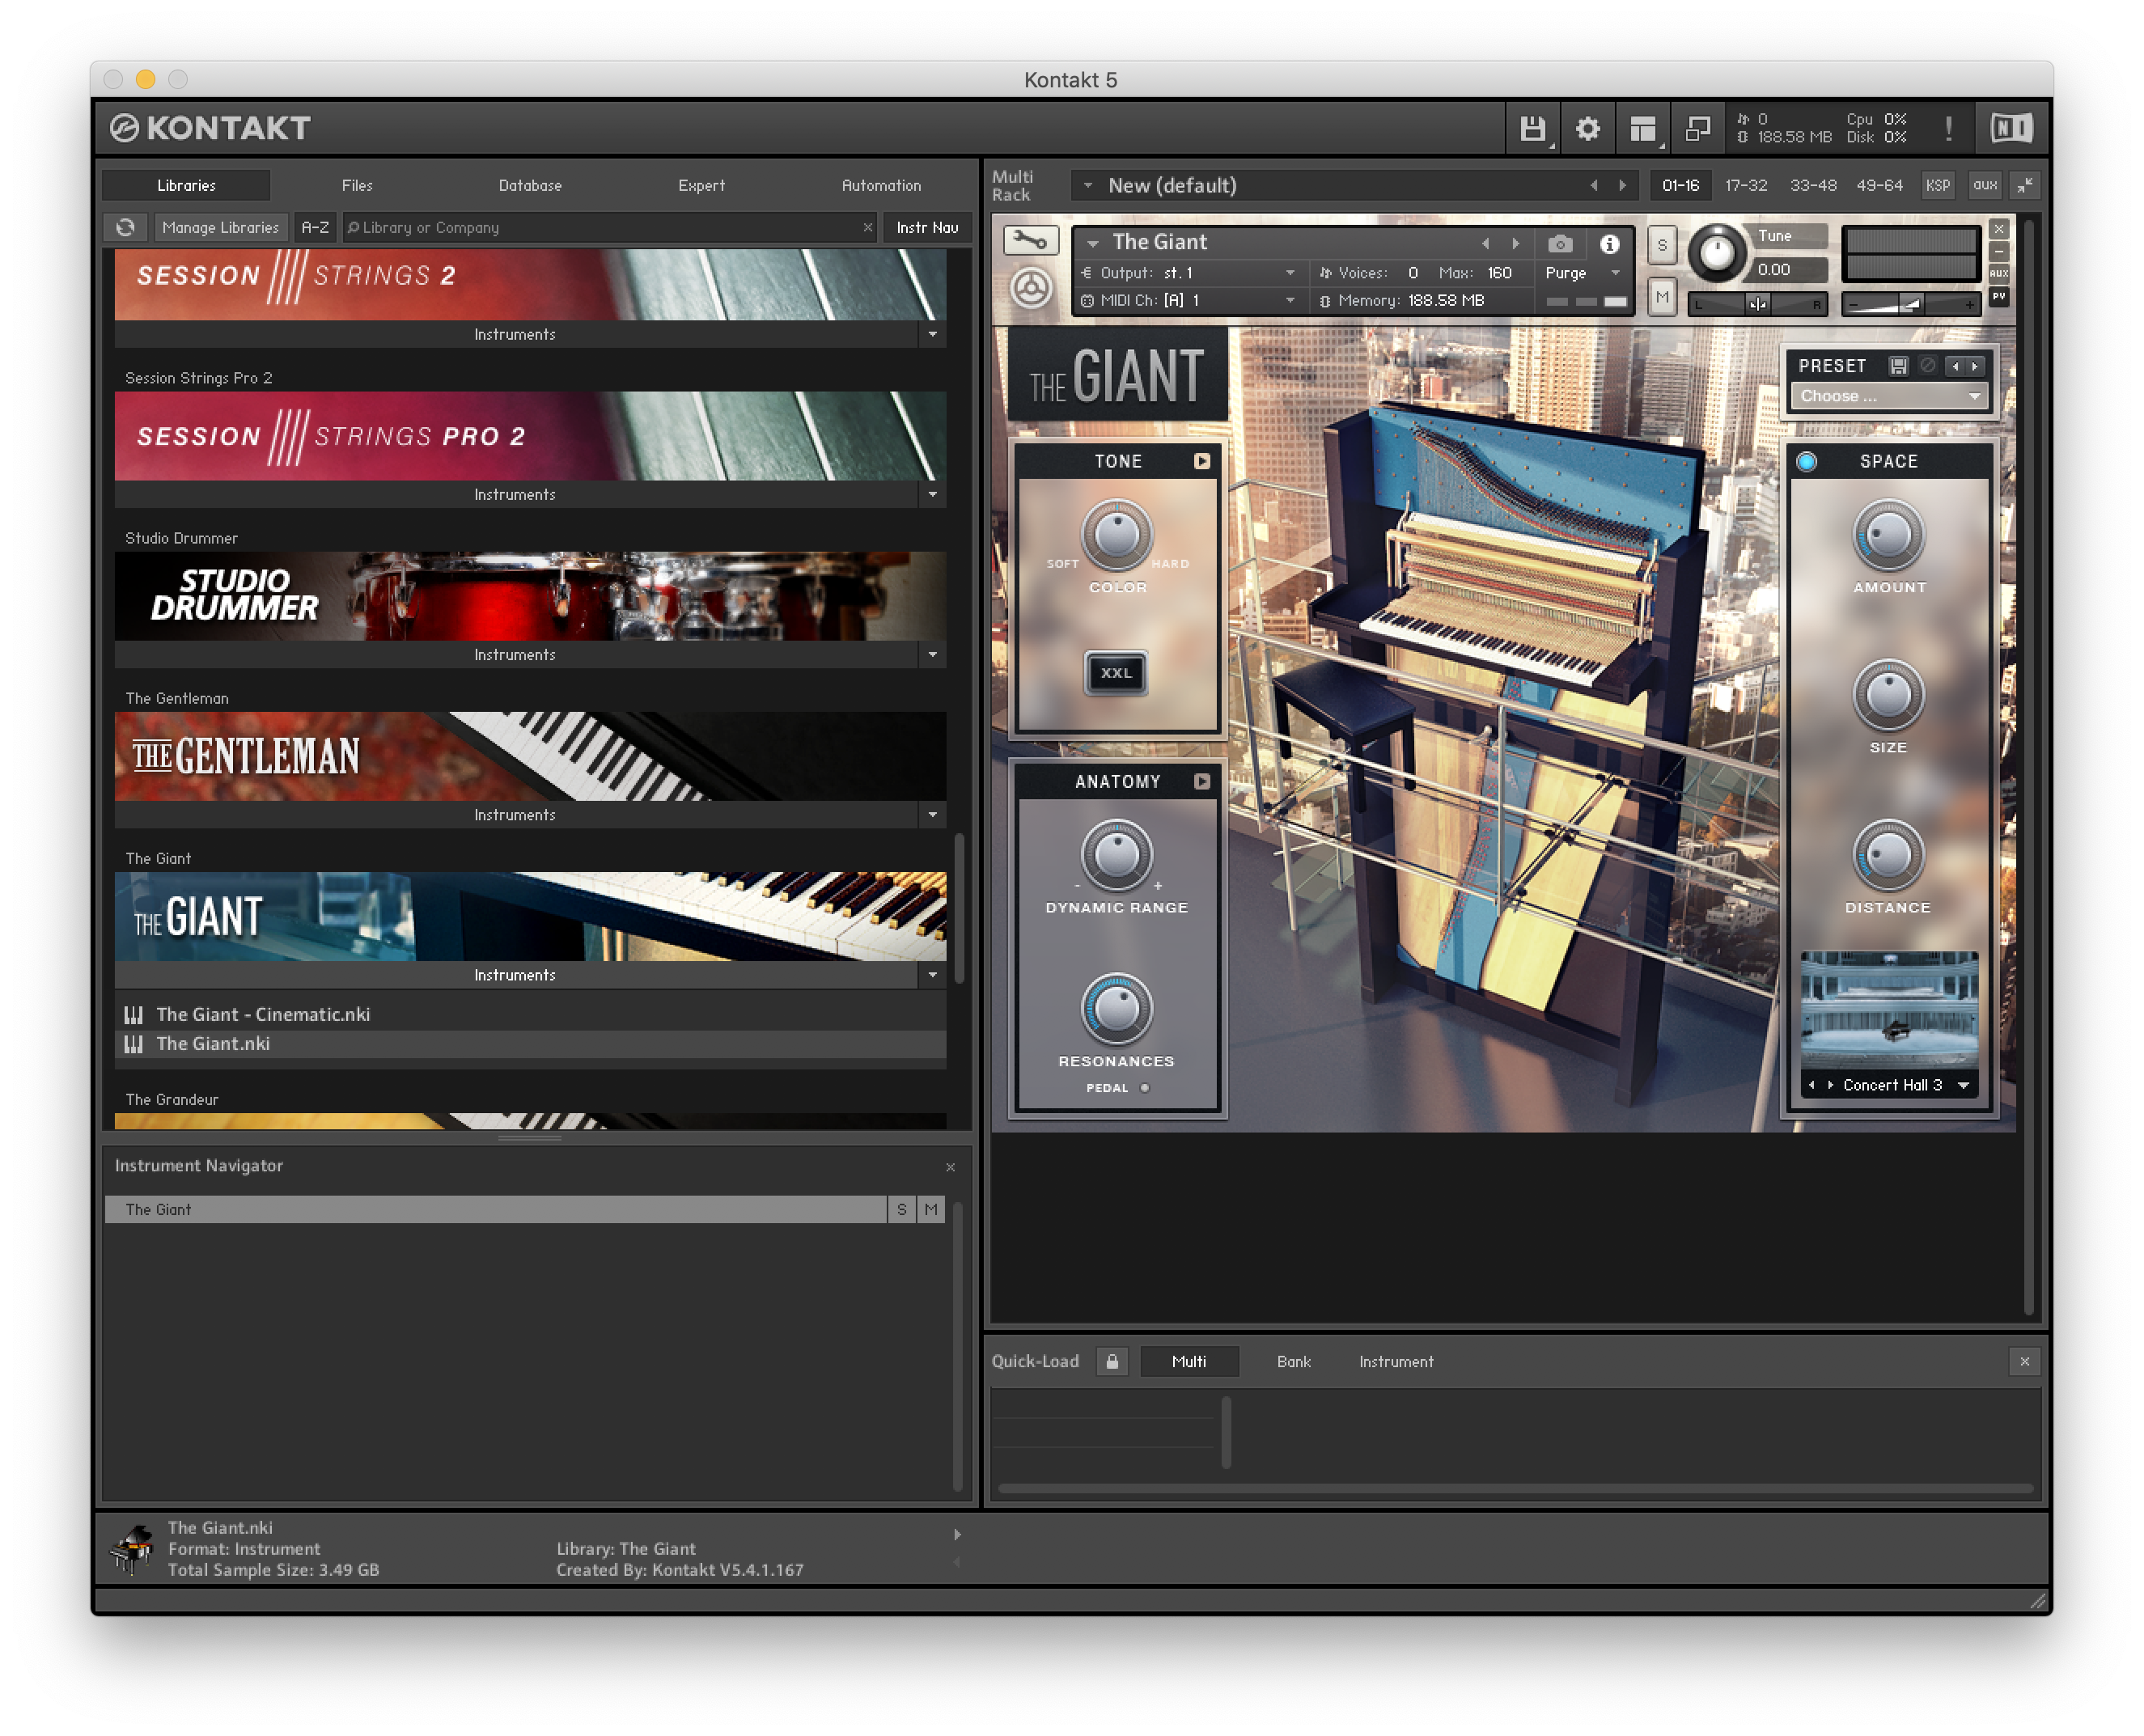This screenshot has width=2144, height=1736.
Task: Open the ANATOMY panel page arrow
Action: 1202,781
